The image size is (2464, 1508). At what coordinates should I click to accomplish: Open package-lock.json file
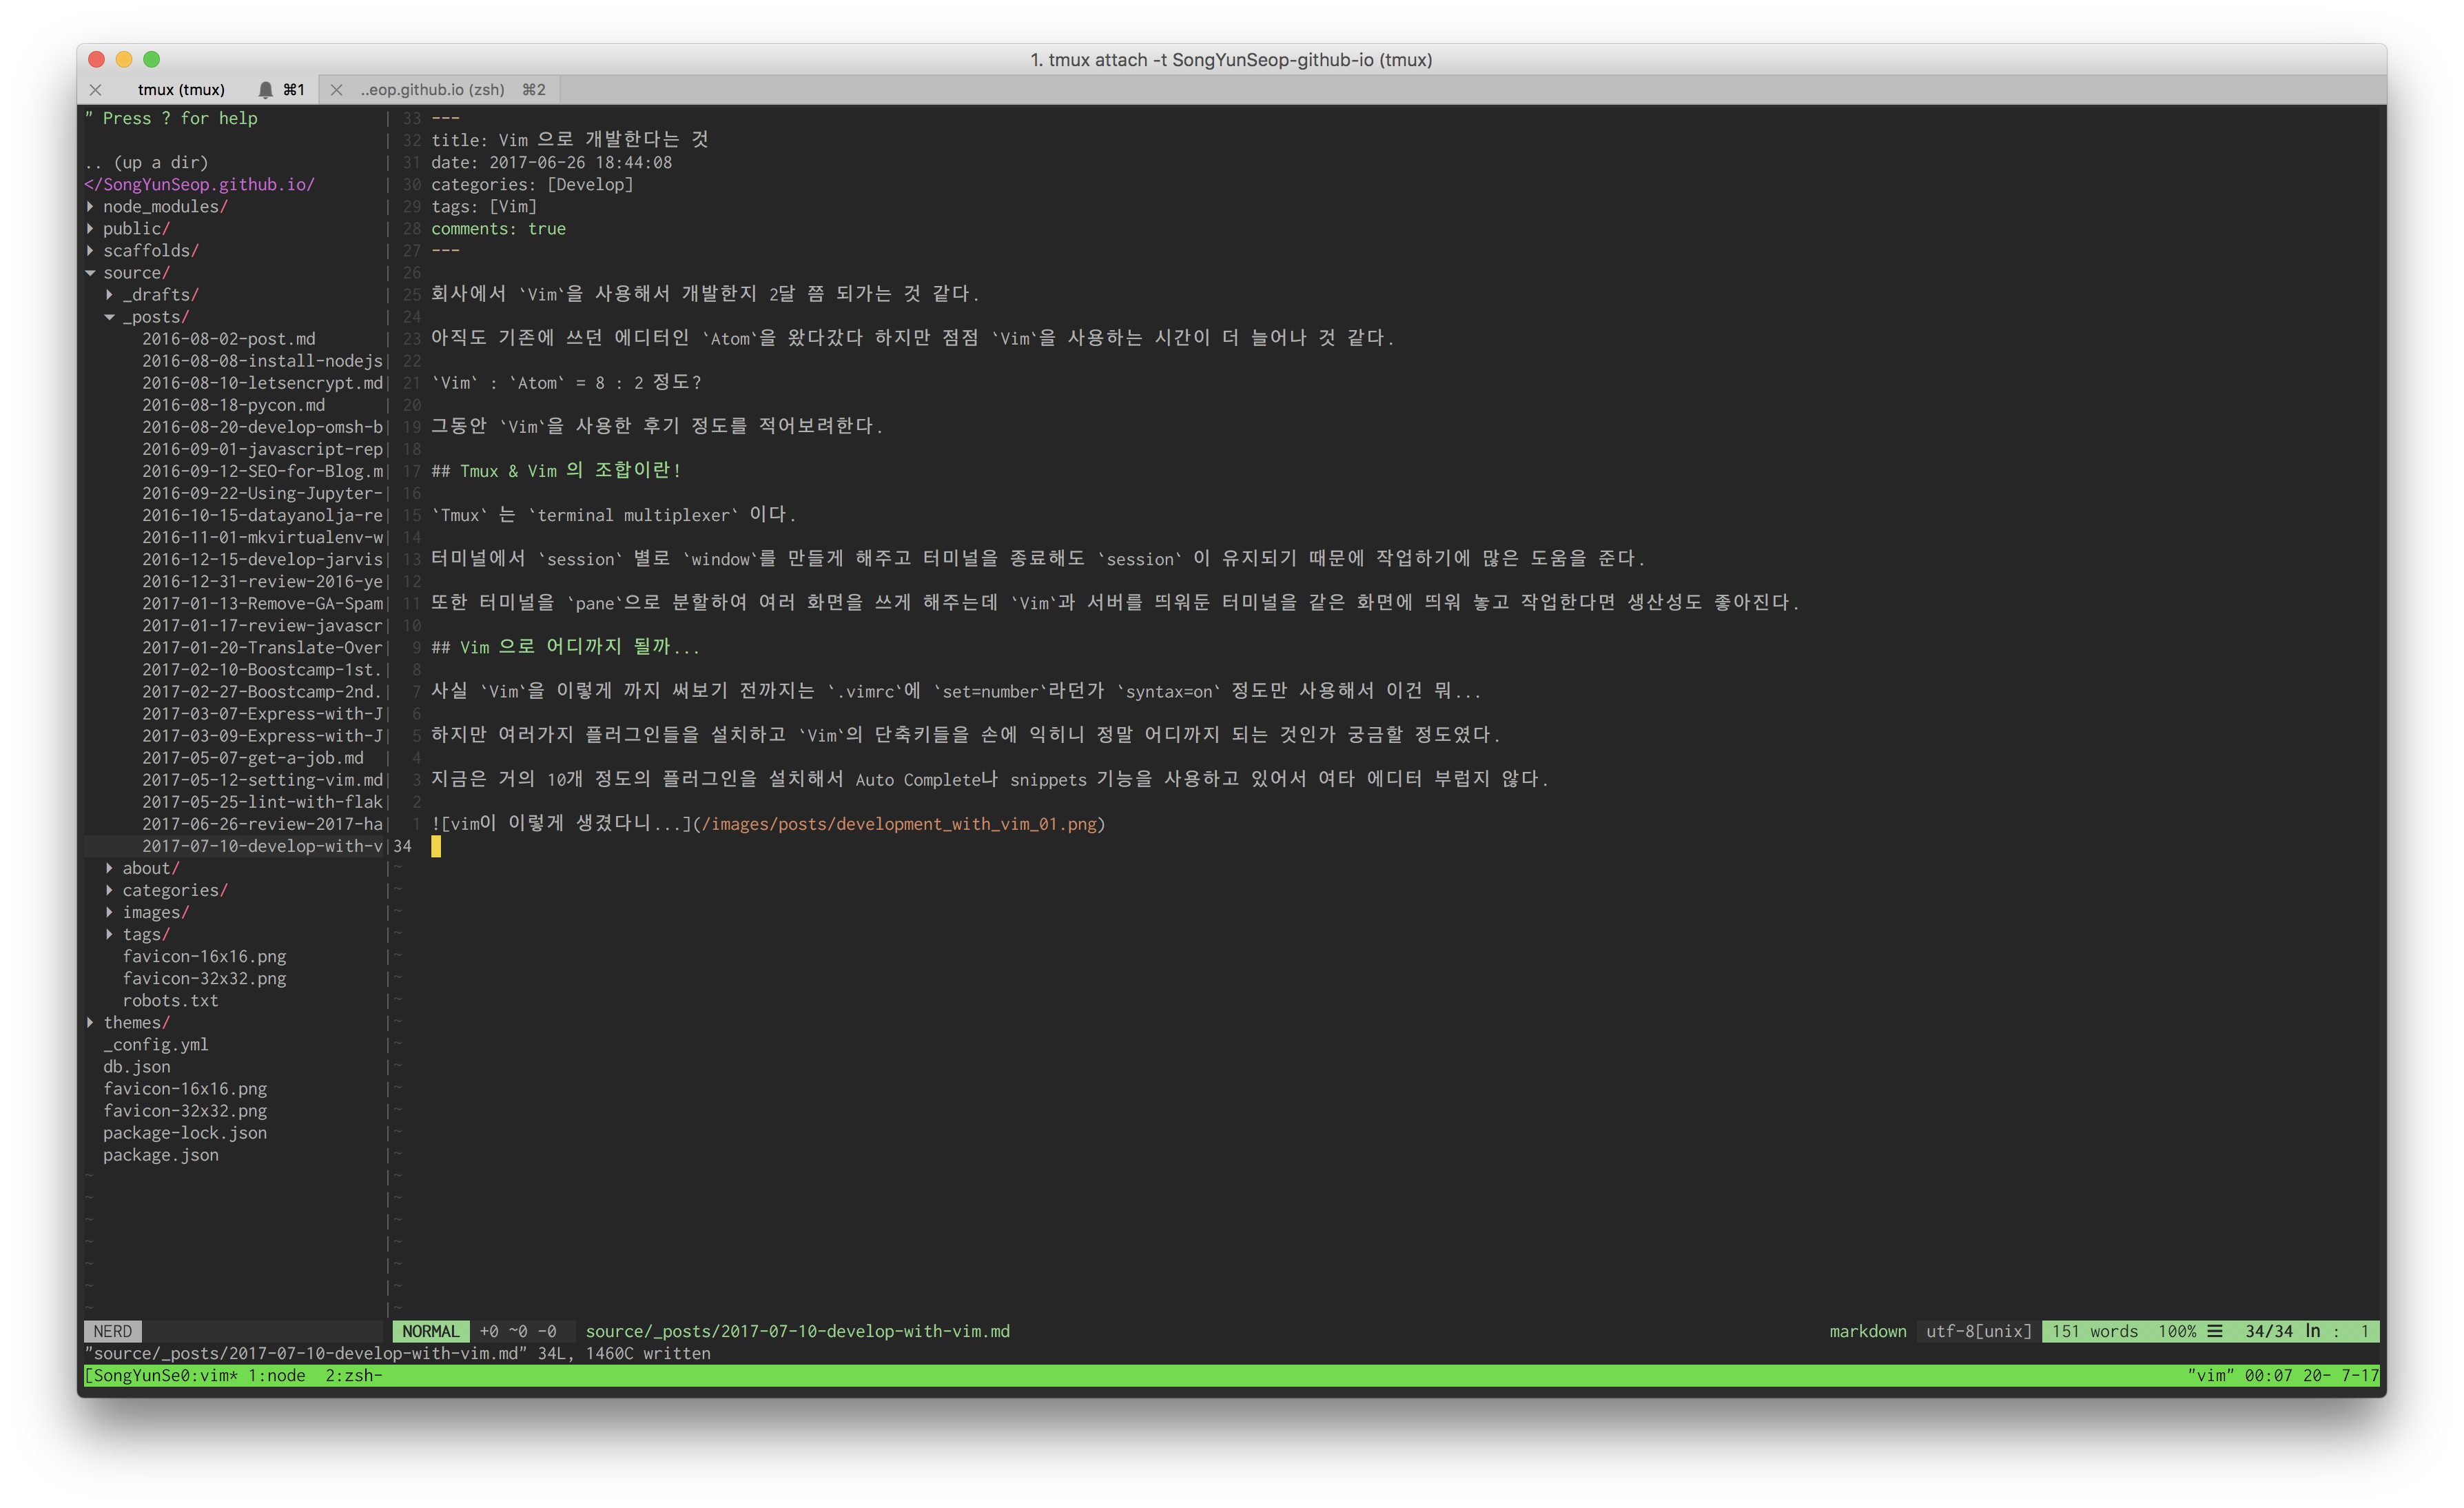(x=185, y=1133)
